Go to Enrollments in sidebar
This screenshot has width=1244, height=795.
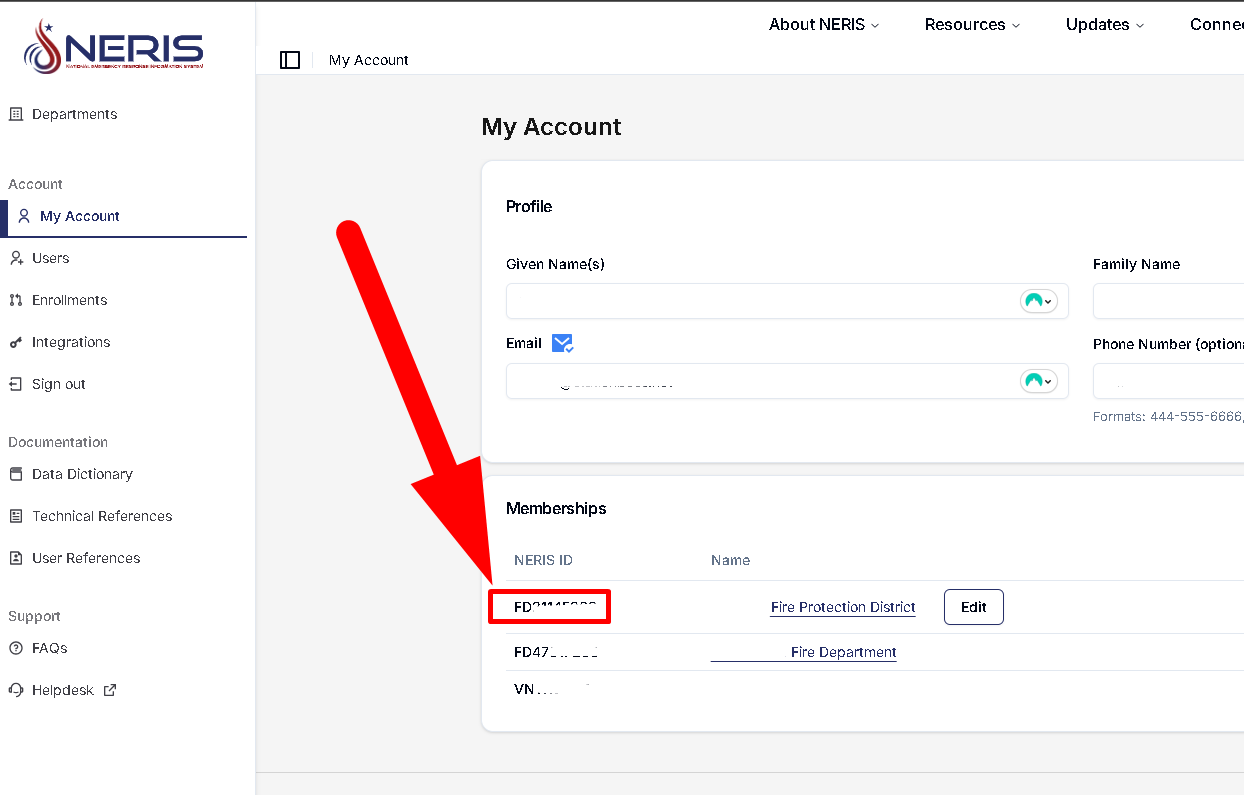[69, 300]
